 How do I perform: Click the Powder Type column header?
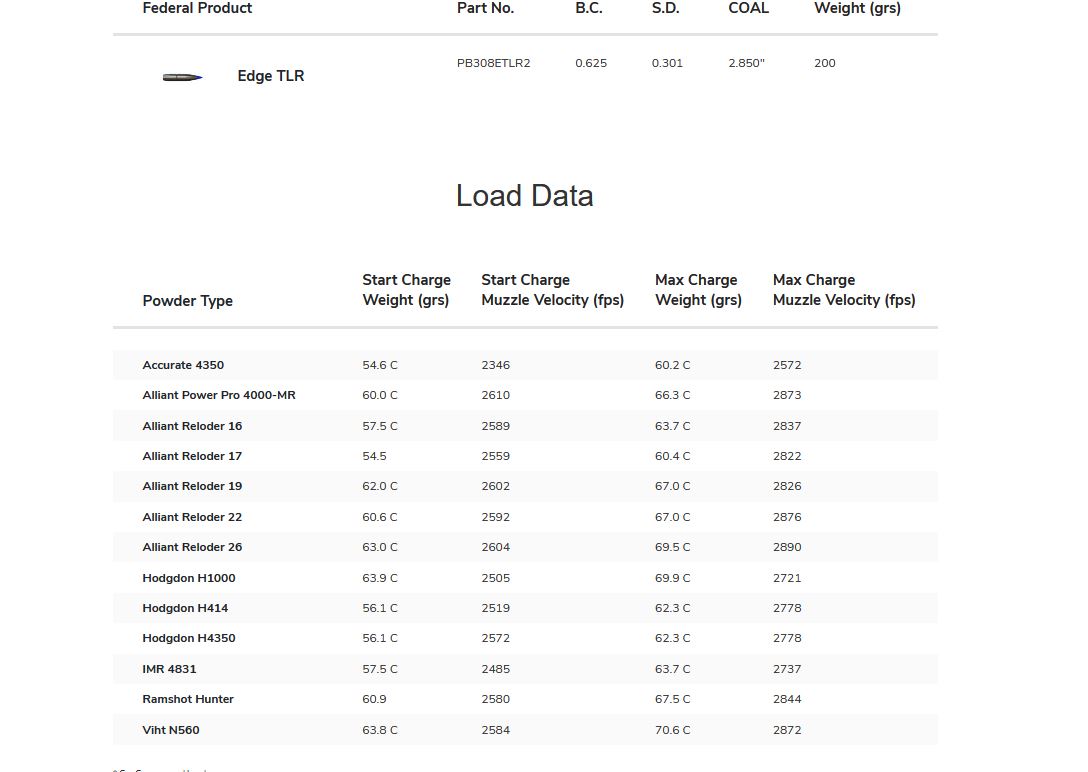pos(187,301)
